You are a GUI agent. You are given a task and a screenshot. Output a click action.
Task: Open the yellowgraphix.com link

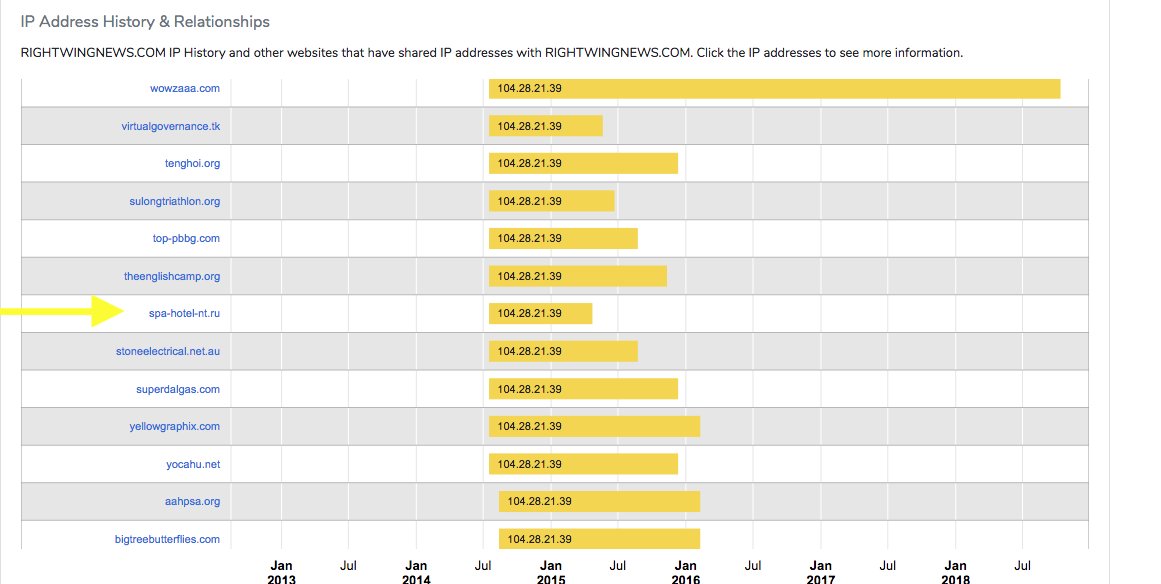click(174, 426)
